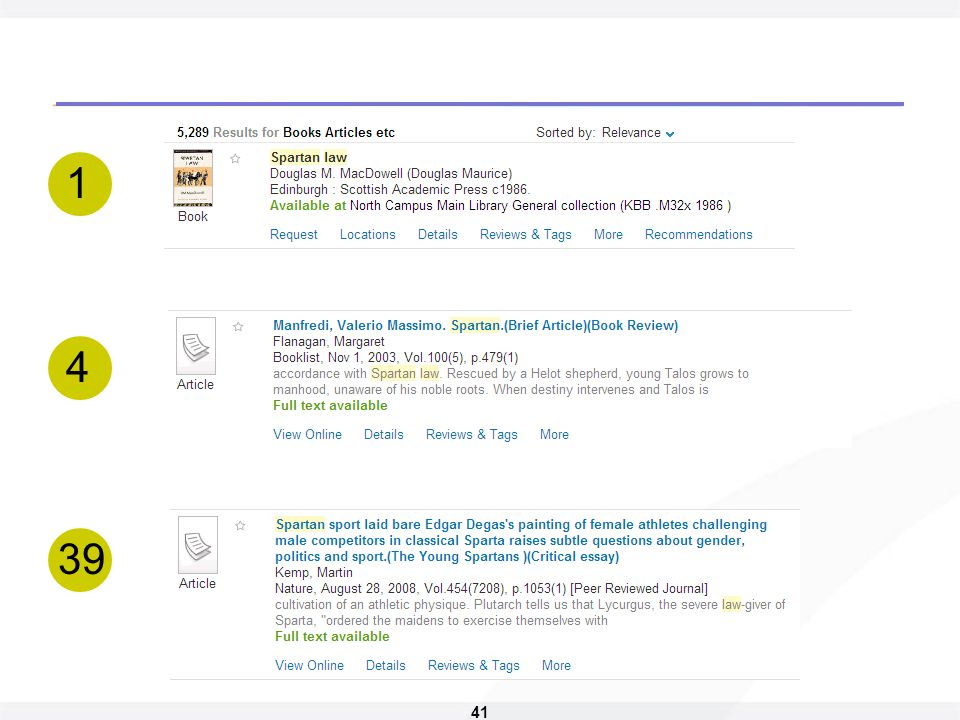This screenshot has height=720, width=960.
Task: Click Booklist, Nov 1, 2003 citation
Action: [396, 358]
